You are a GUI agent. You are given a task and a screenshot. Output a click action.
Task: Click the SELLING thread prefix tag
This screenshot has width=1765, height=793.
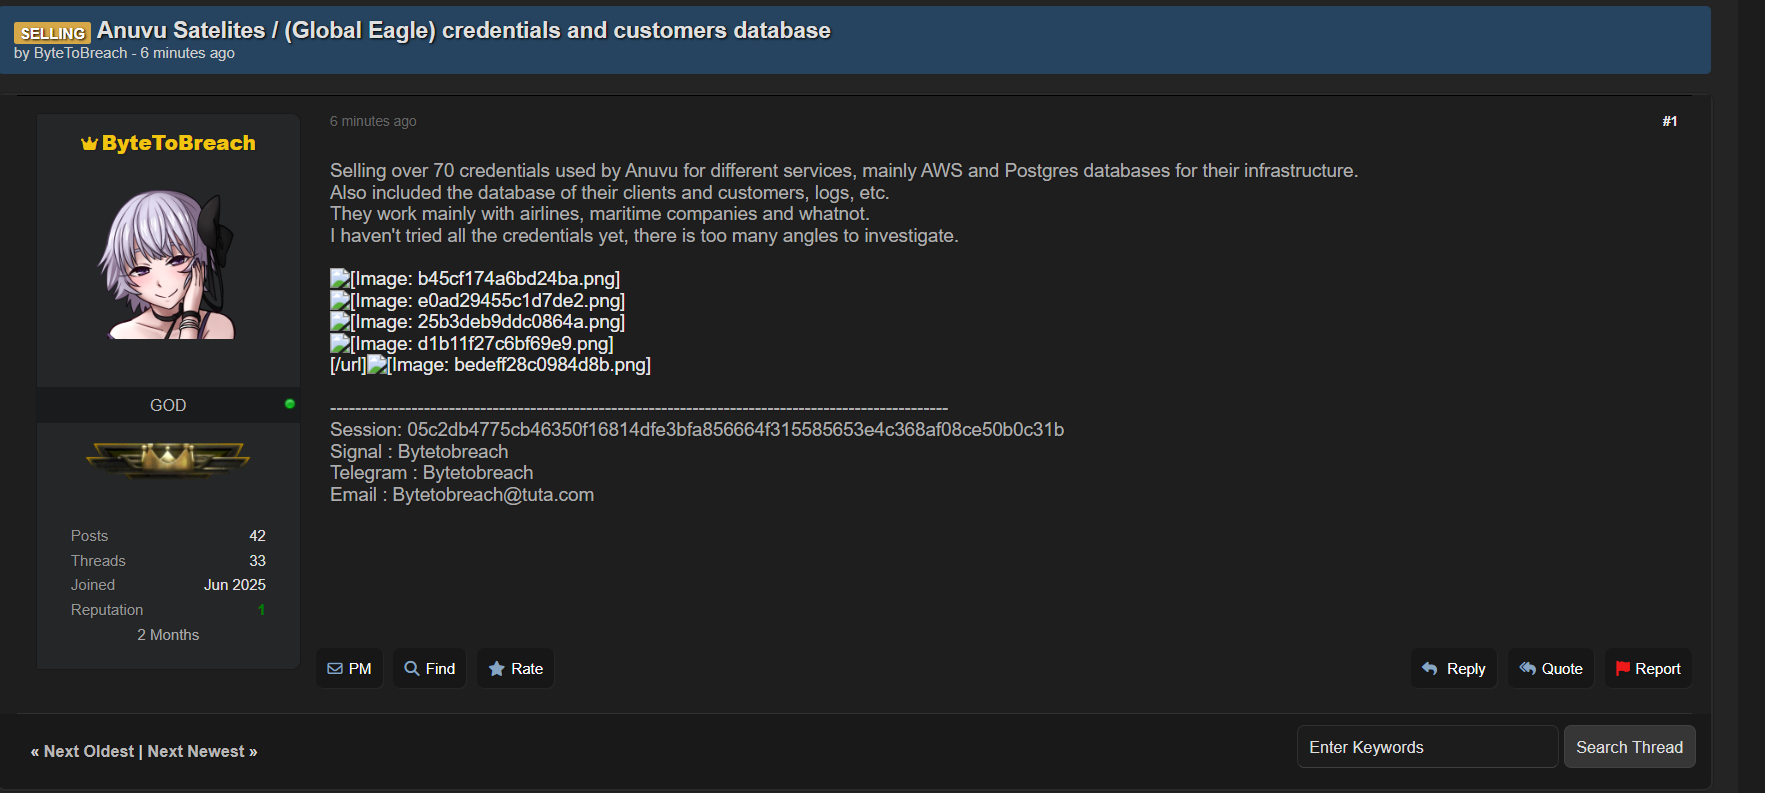[53, 33]
